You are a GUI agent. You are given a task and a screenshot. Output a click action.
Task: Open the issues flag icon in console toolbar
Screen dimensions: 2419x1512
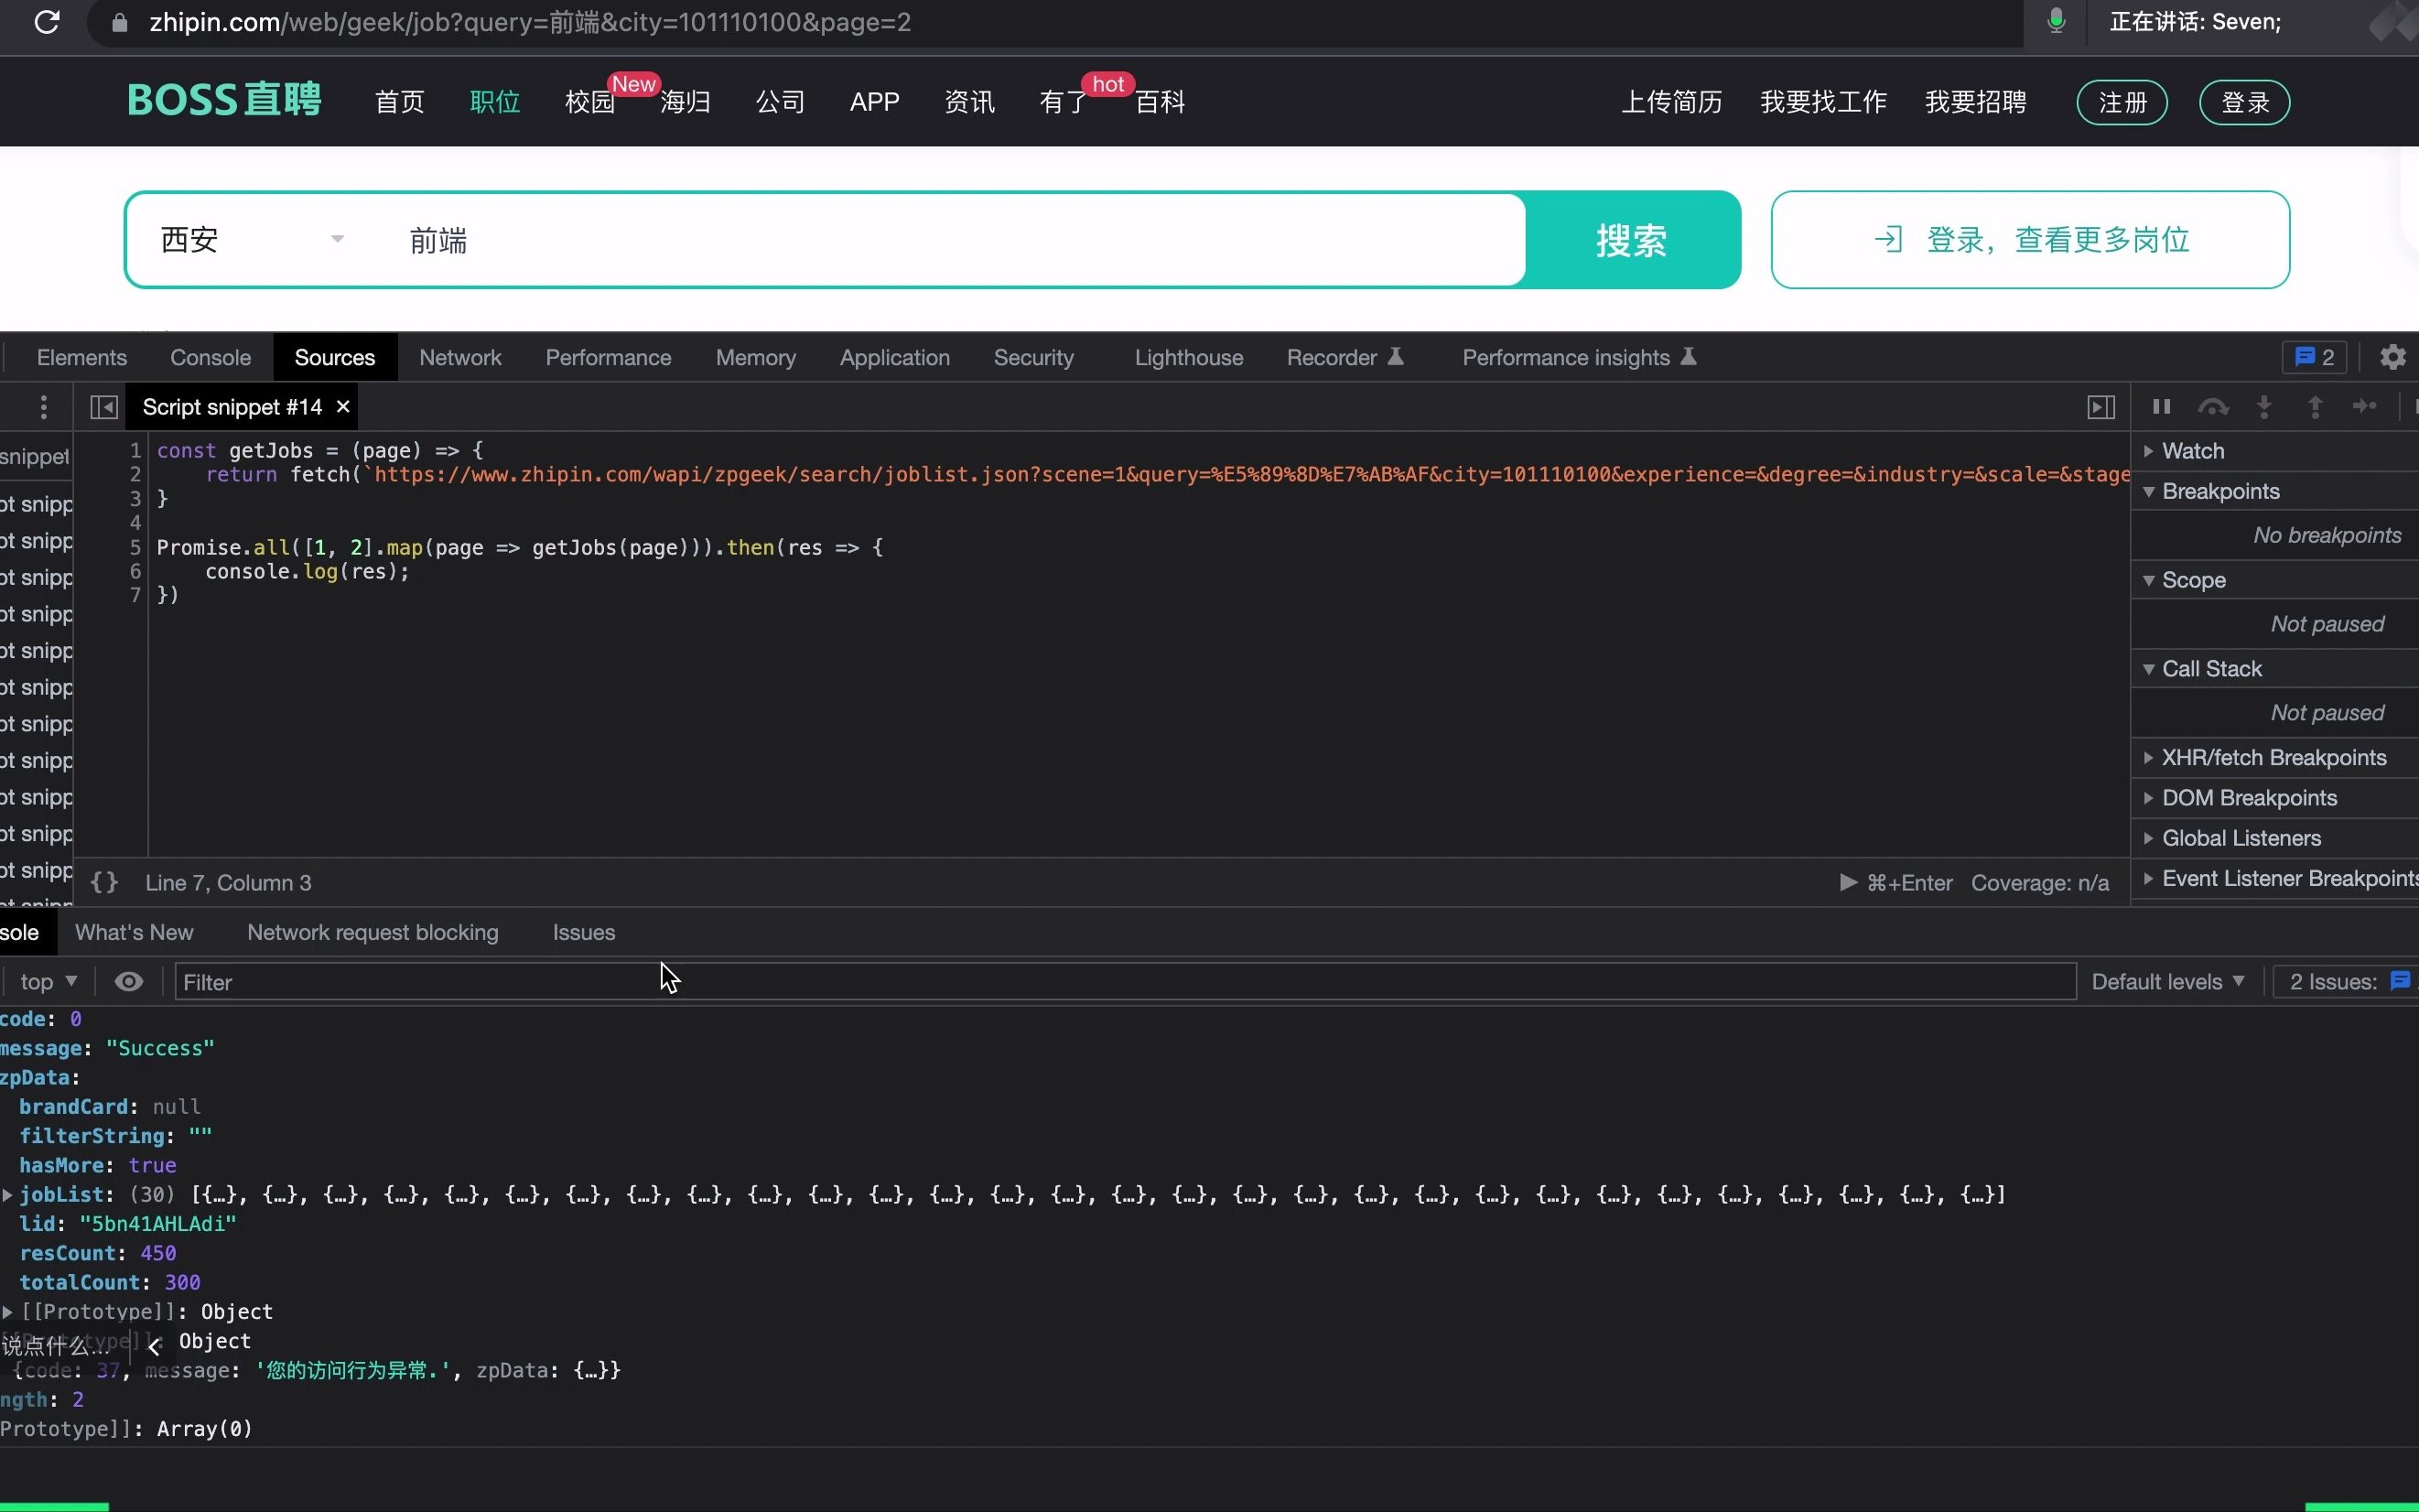2399,980
